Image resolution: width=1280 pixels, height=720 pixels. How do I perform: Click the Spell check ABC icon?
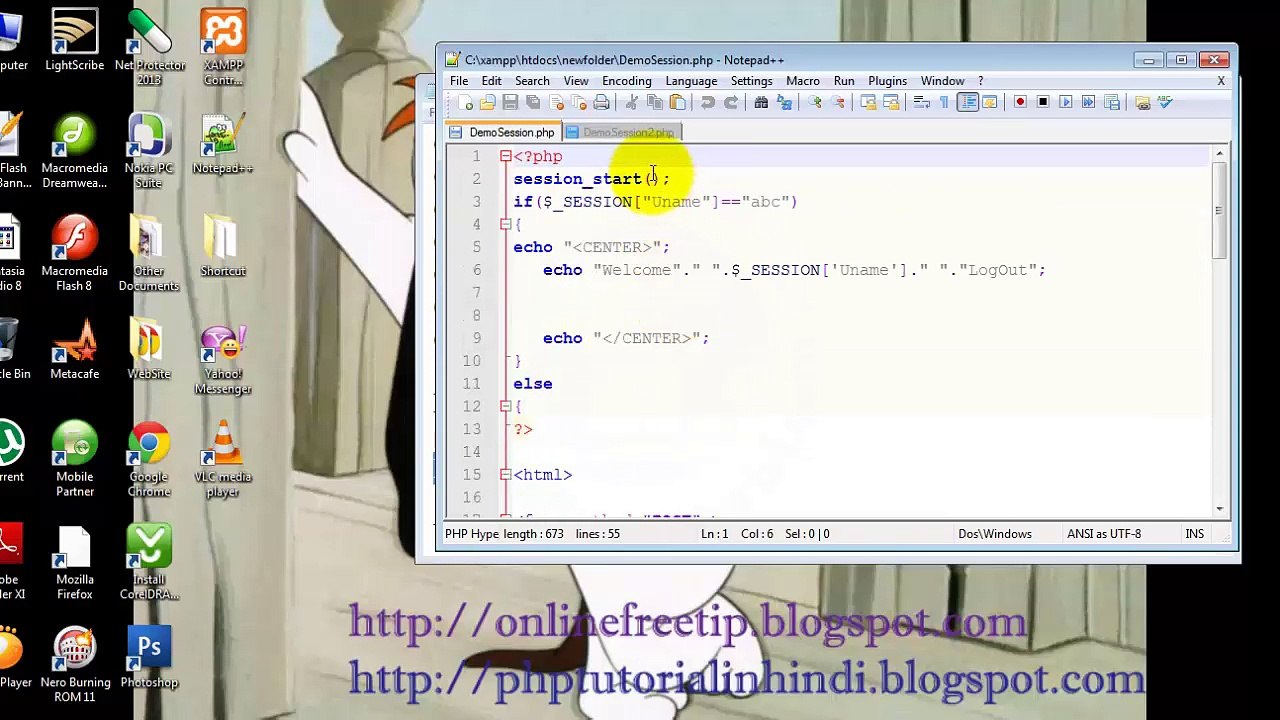pyautogui.click(x=1165, y=102)
